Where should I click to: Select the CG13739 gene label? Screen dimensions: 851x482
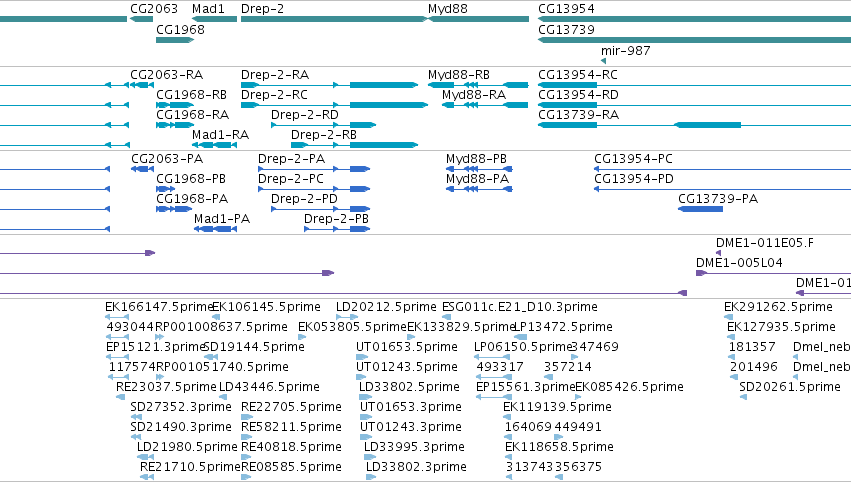(566, 29)
